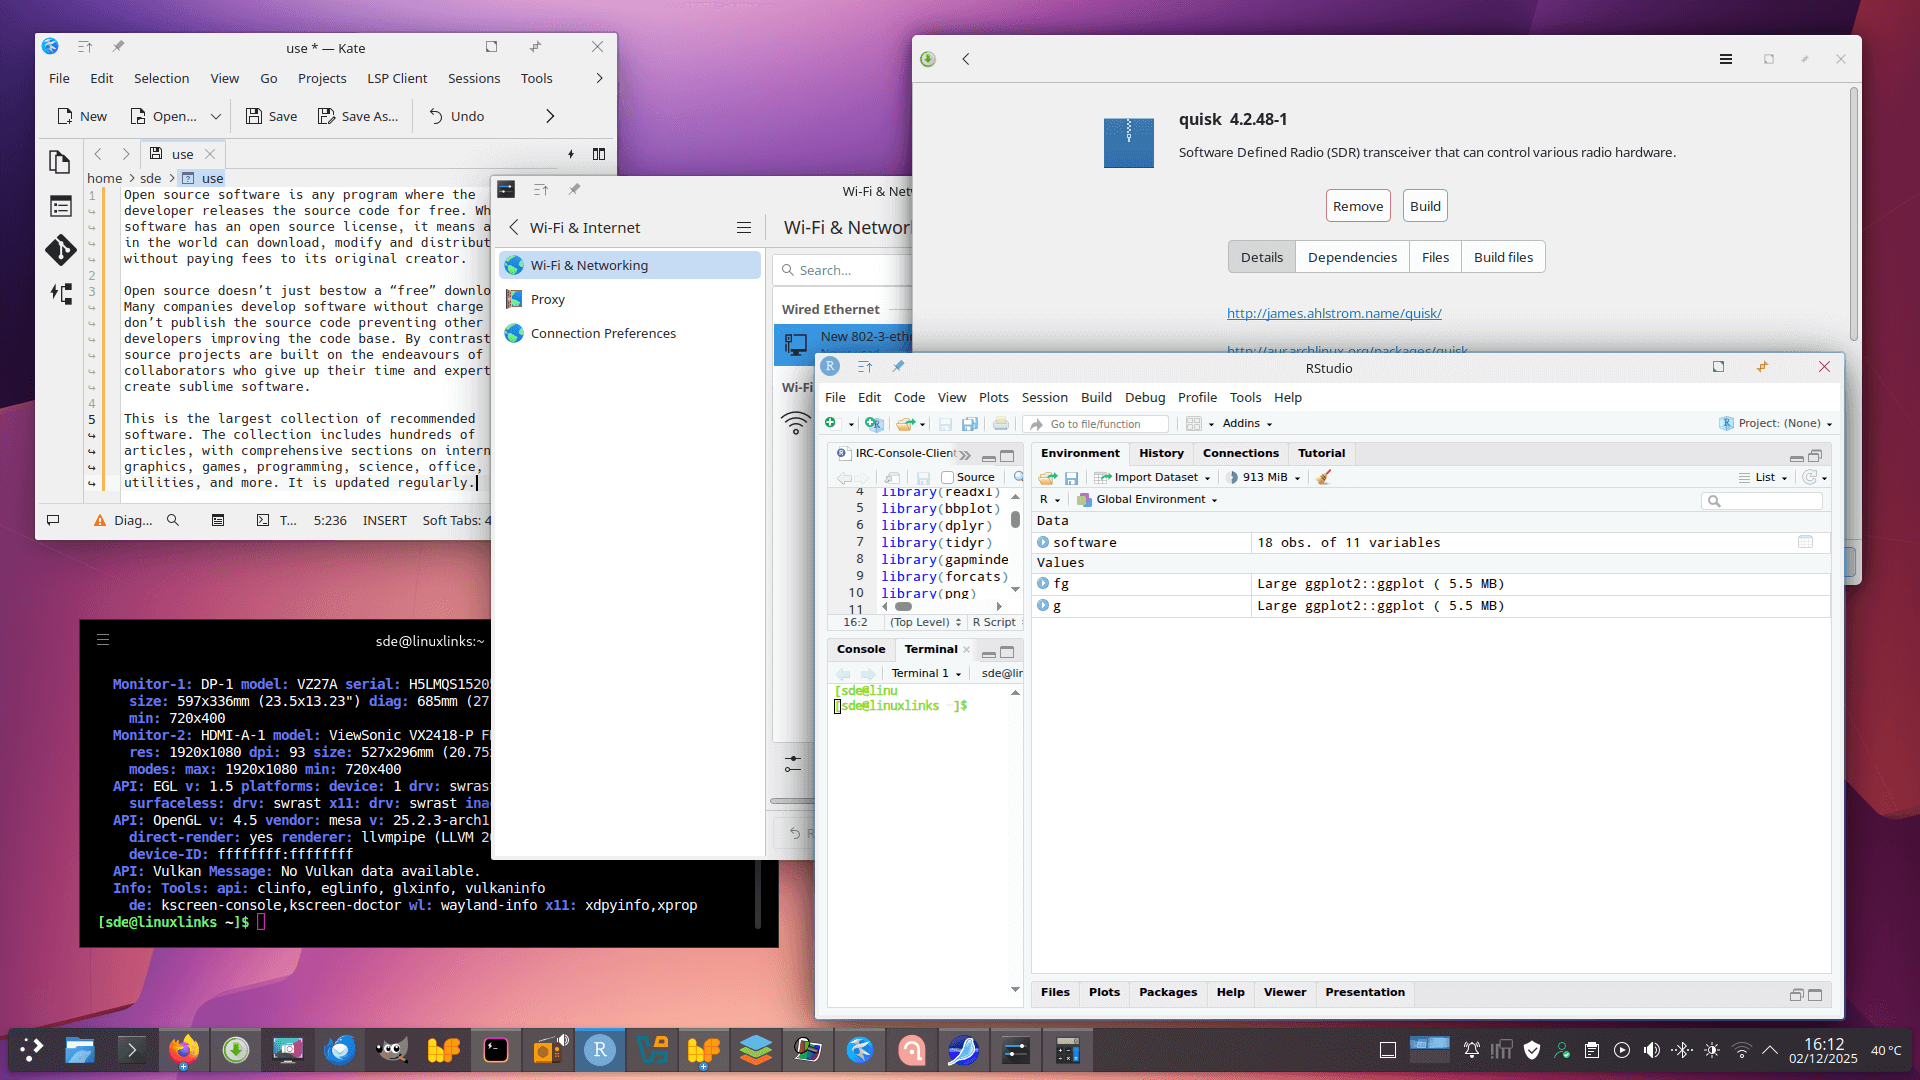
Task: Open the Addins dropdown menu
Action: pyautogui.click(x=1246, y=424)
